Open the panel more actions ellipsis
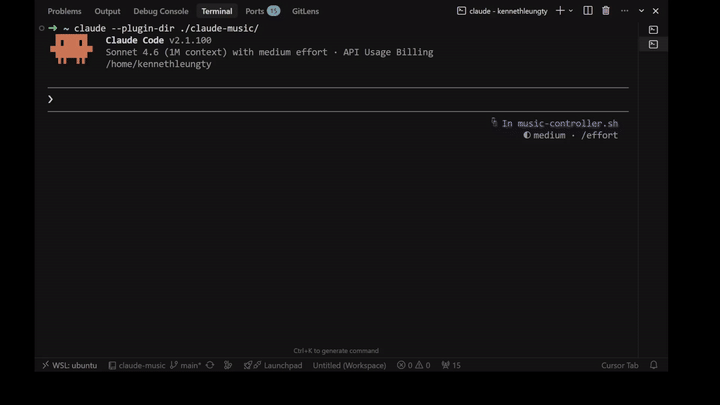The image size is (720, 405). 624,11
